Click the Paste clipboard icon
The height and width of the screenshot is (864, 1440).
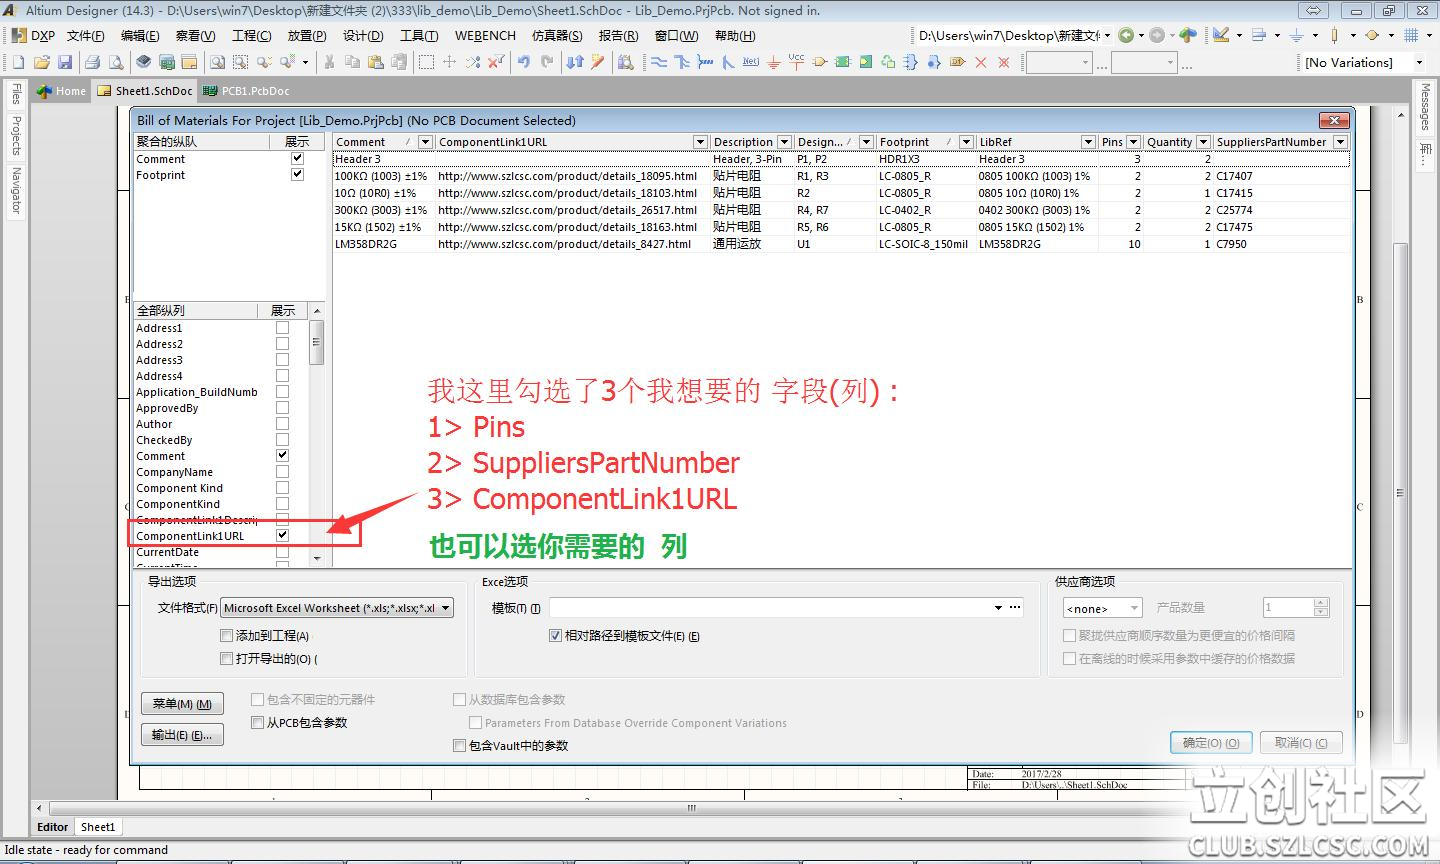pos(376,62)
